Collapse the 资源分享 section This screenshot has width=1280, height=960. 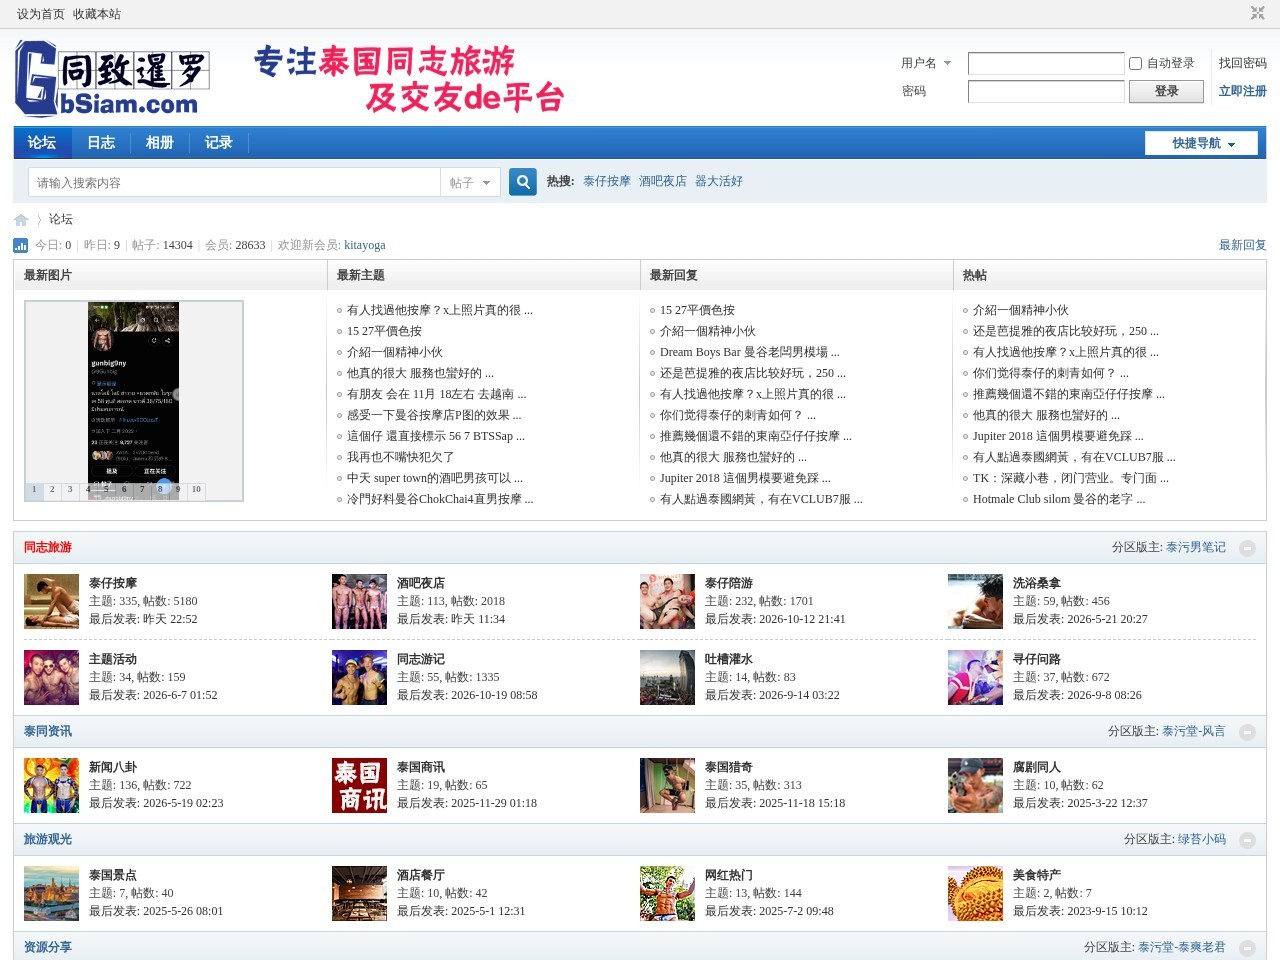(1247, 947)
